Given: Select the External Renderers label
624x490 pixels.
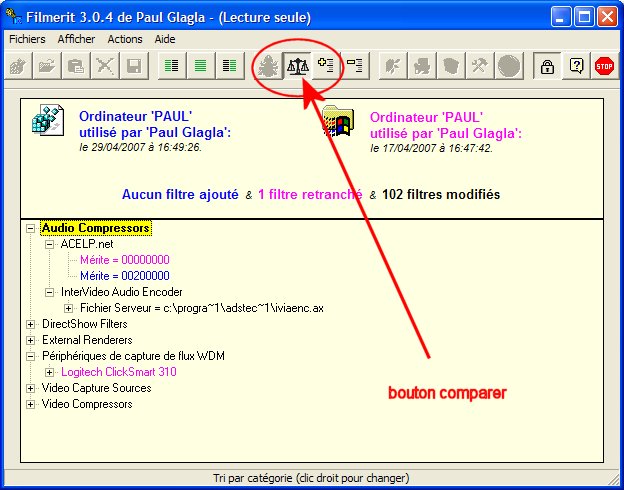Looking at the screenshot, I should (87, 340).
